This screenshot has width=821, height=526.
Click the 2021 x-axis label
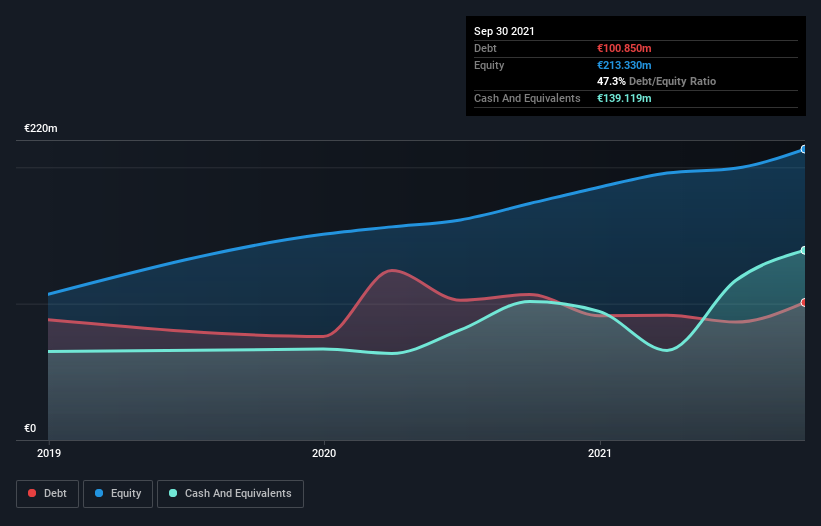(600, 453)
